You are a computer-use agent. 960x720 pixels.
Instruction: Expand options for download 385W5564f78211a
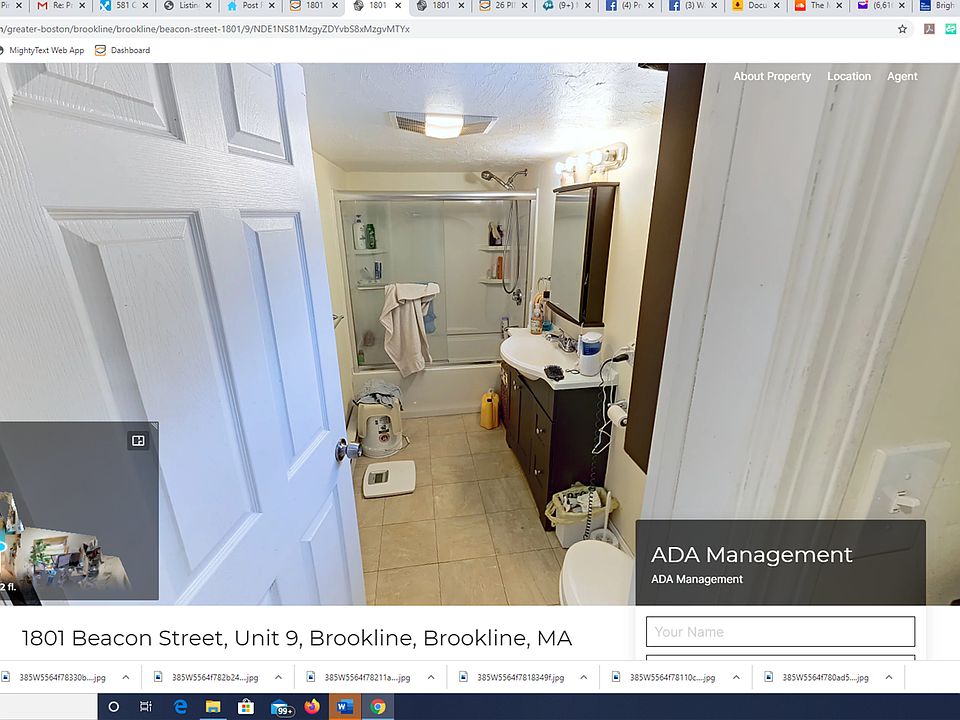[x=431, y=677]
